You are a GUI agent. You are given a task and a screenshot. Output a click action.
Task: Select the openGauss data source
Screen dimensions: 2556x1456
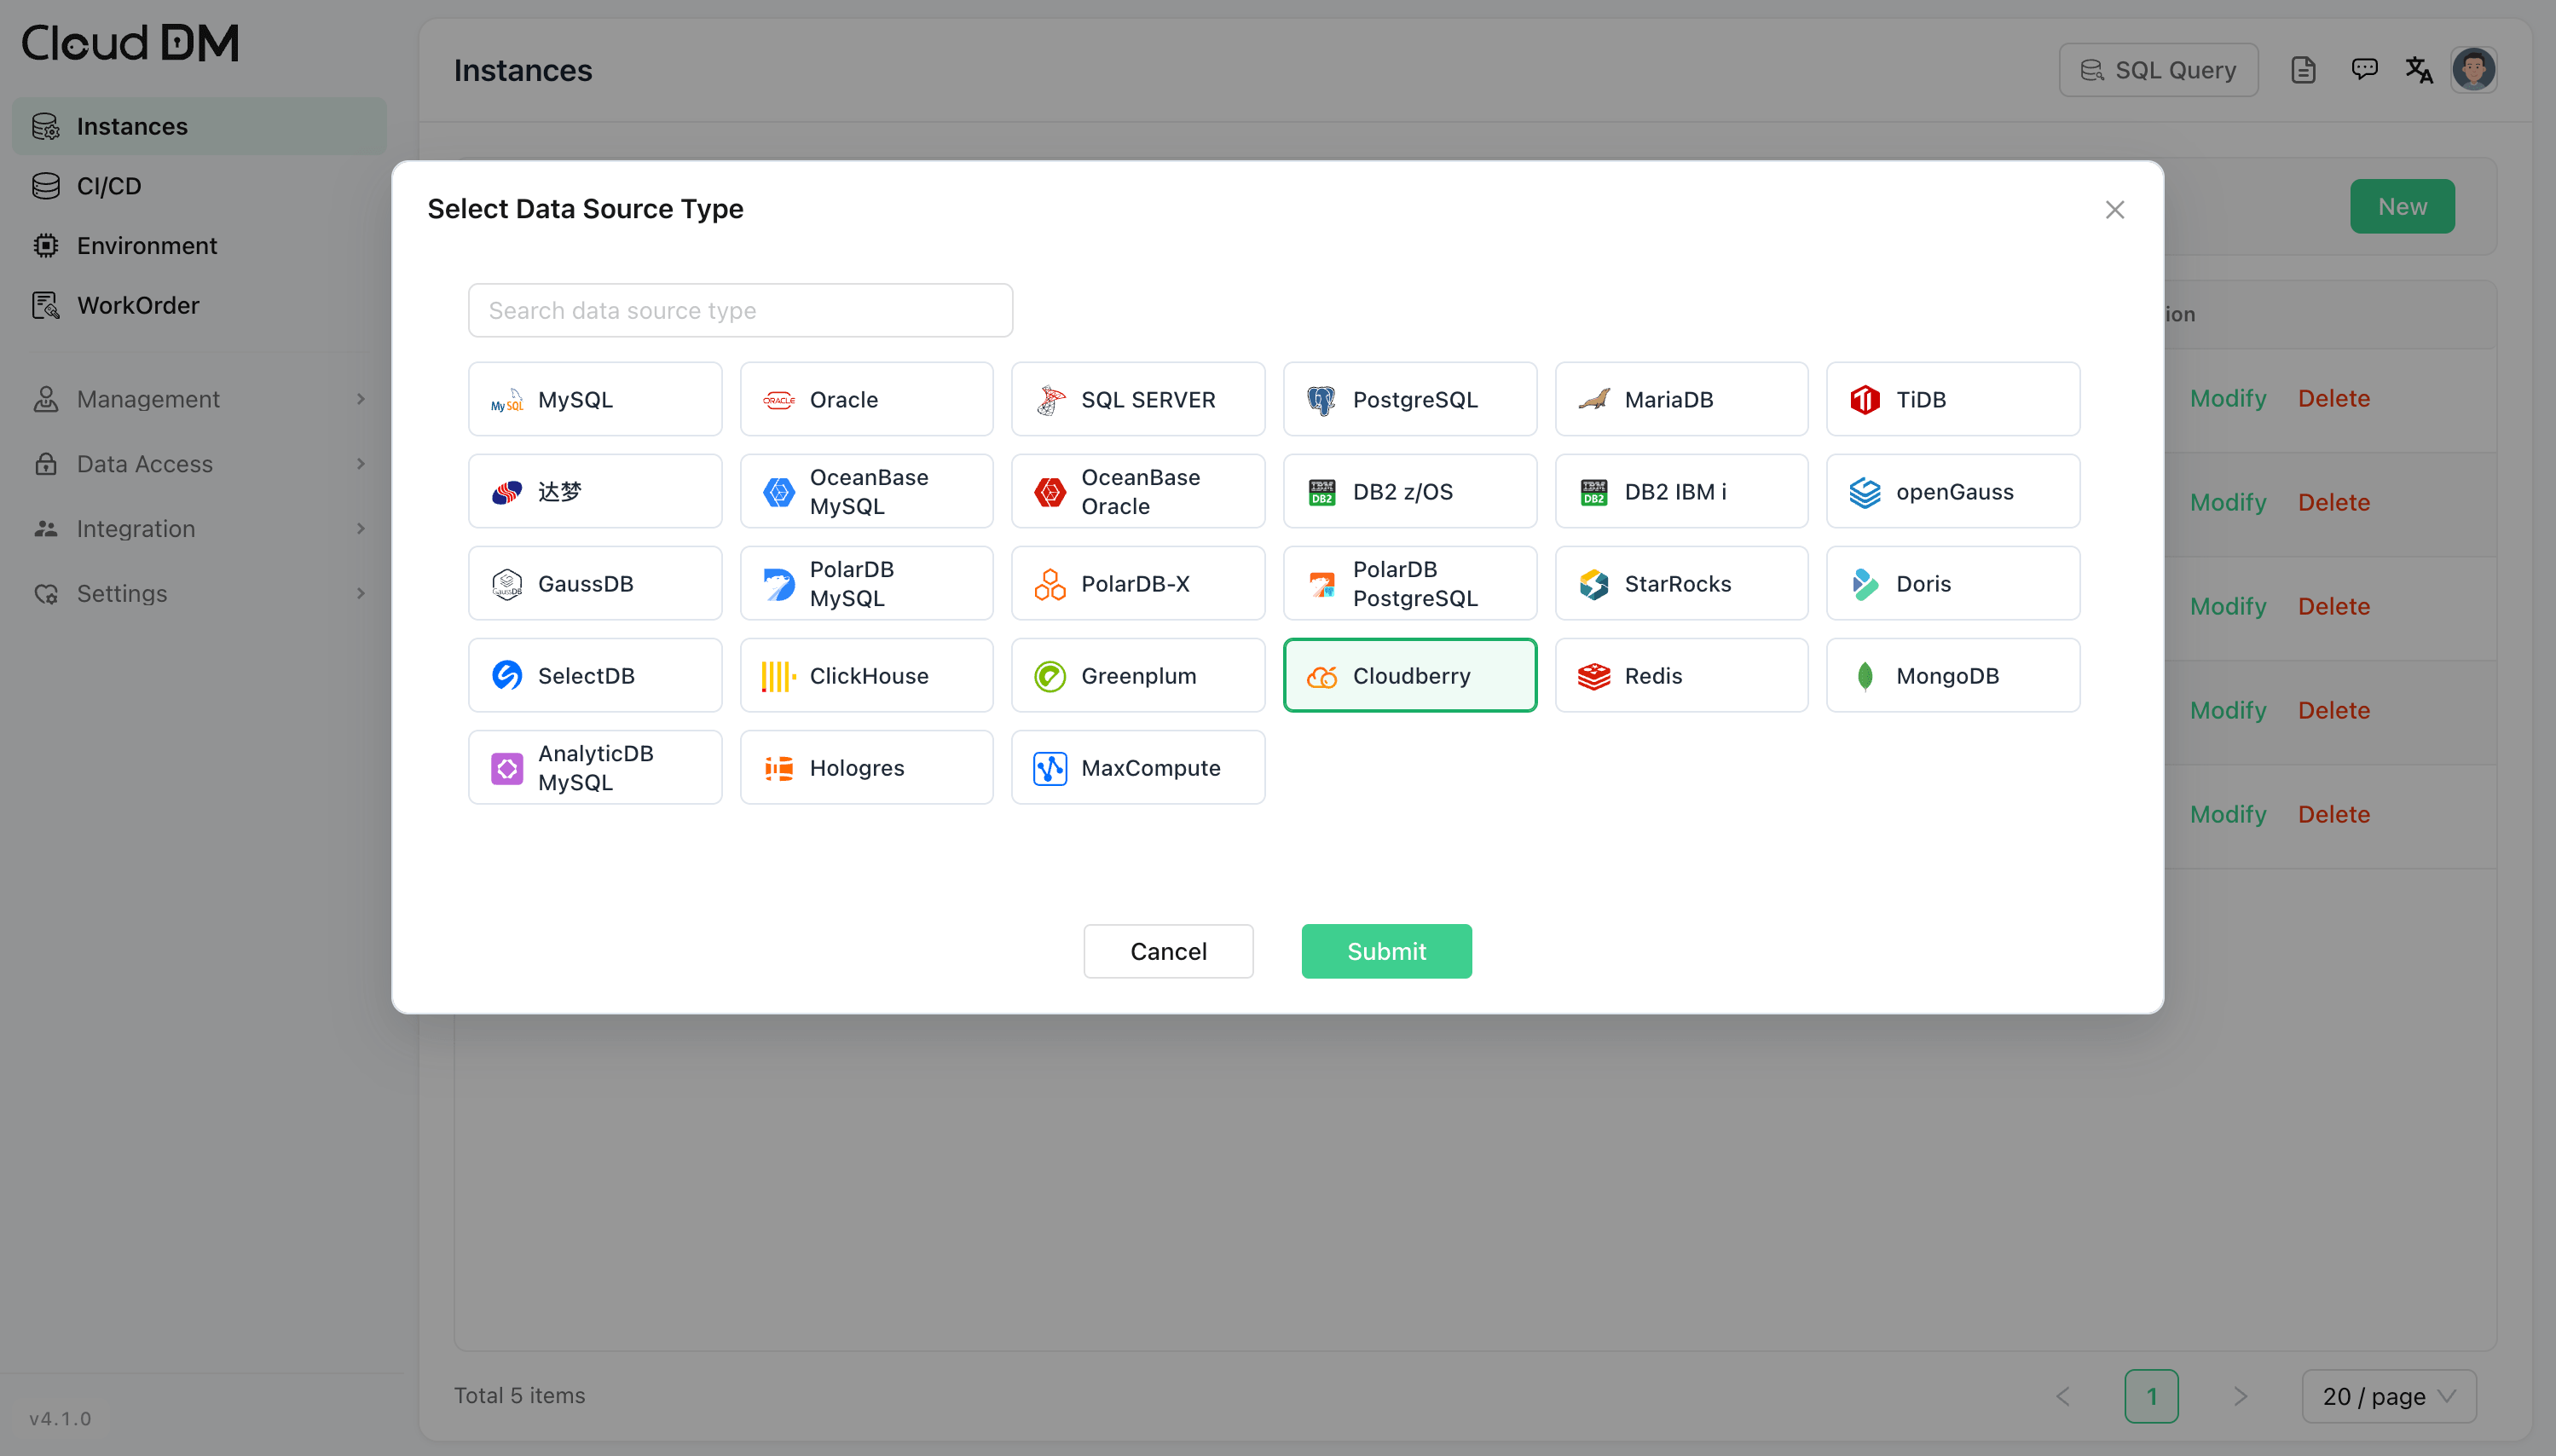tap(1953, 491)
